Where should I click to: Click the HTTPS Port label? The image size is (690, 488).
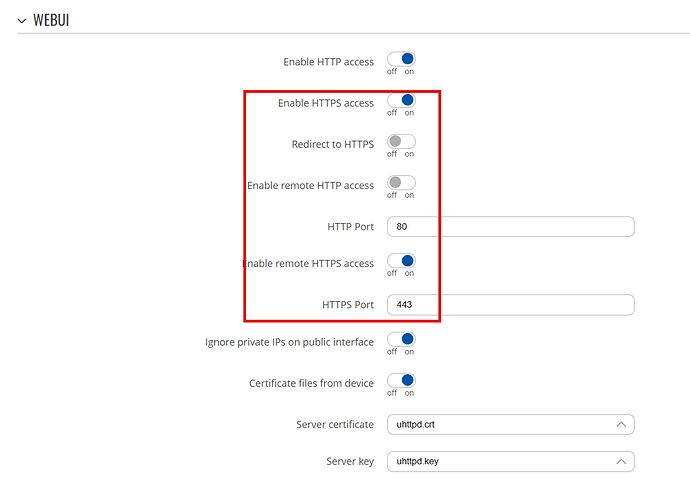pyautogui.click(x=348, y=305)
